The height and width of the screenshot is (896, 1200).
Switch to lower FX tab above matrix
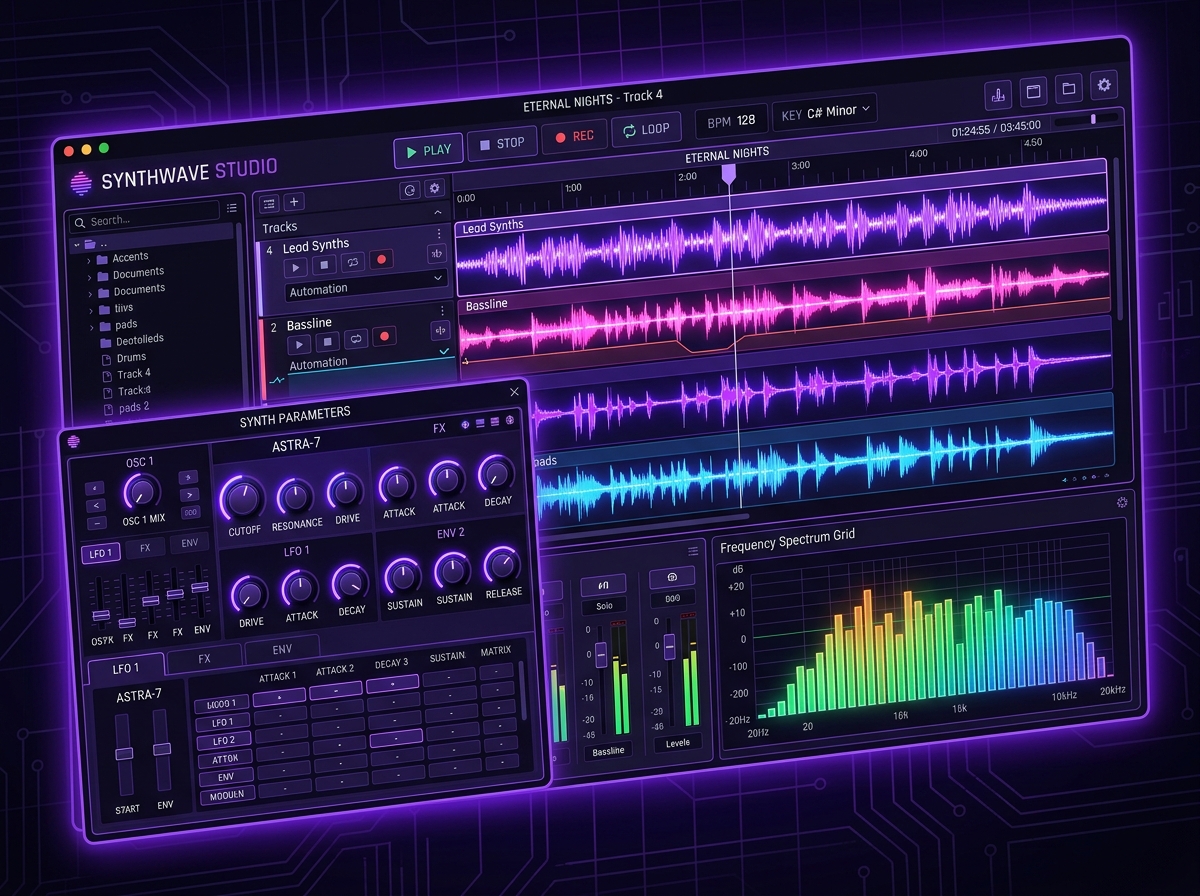pos(204,658)
